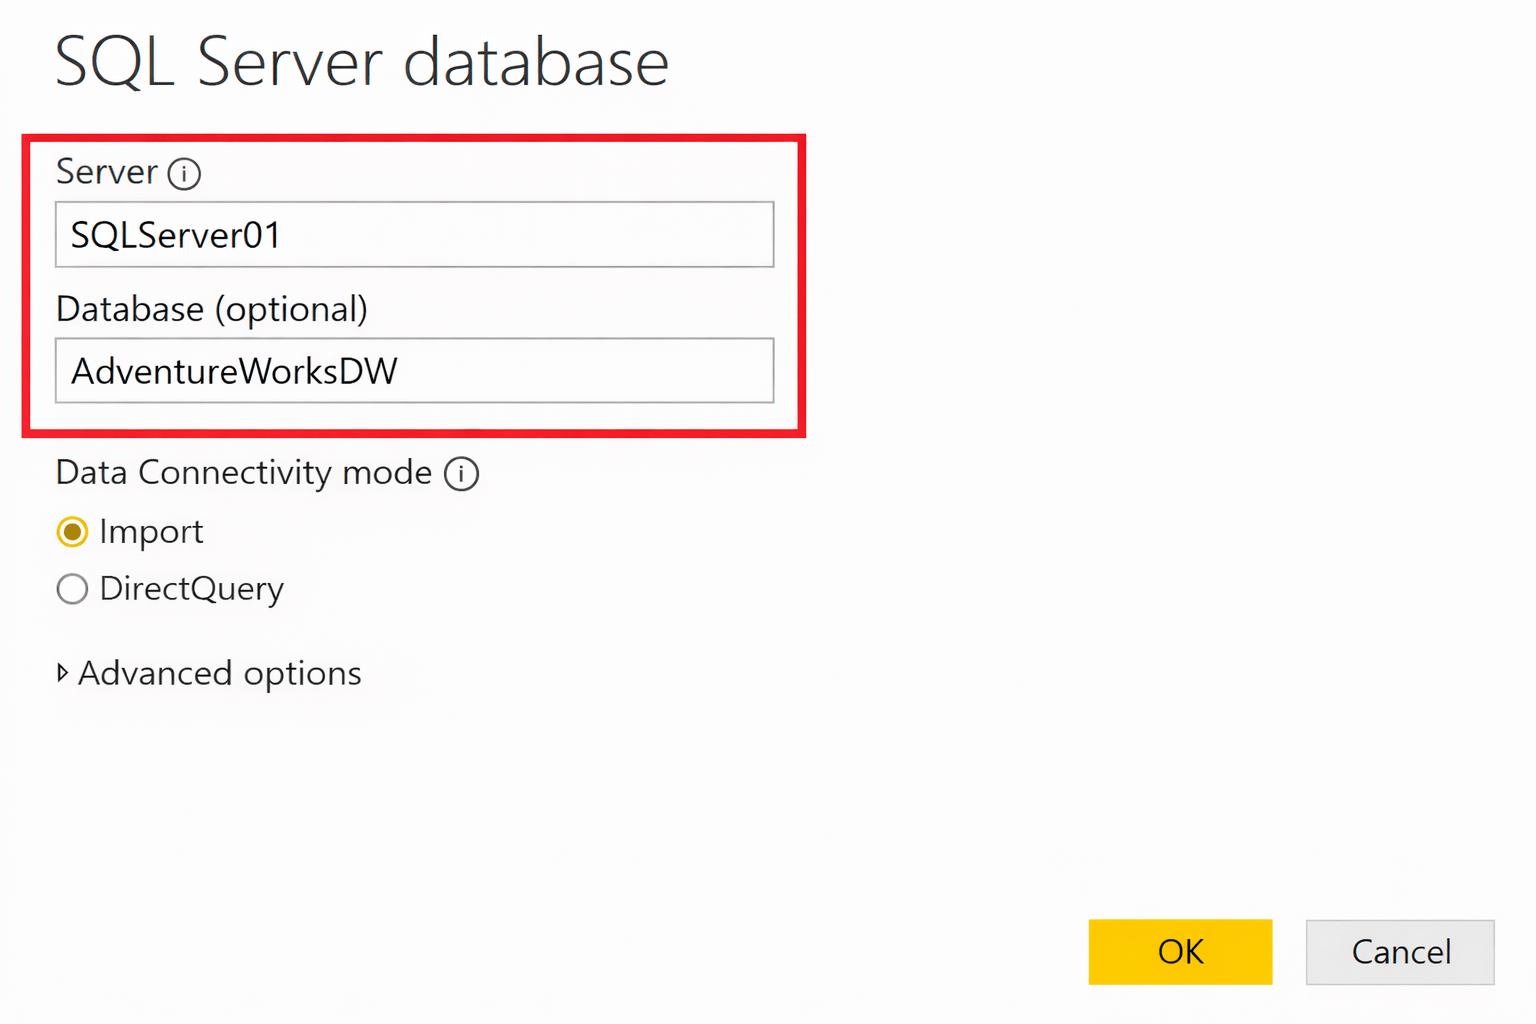This screenshot has height=1024, width=1536.
Task: Click the info icon next to Server
Action: pos(184,173)
